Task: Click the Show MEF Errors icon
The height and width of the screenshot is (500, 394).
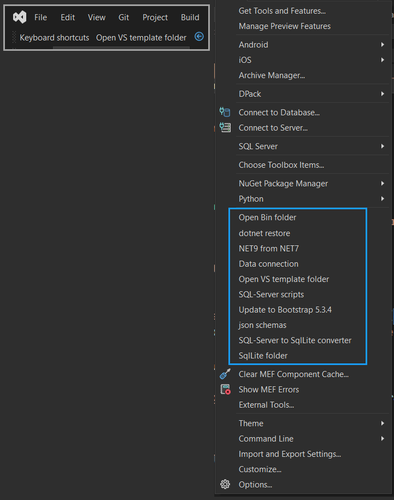Action: click(225, 389)
